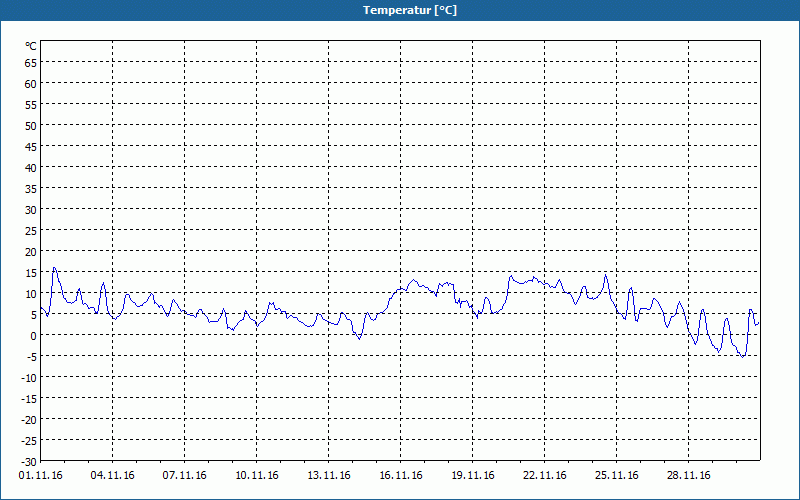
Task: Click the 10.11.16 date label
Action: click(257, 475)
